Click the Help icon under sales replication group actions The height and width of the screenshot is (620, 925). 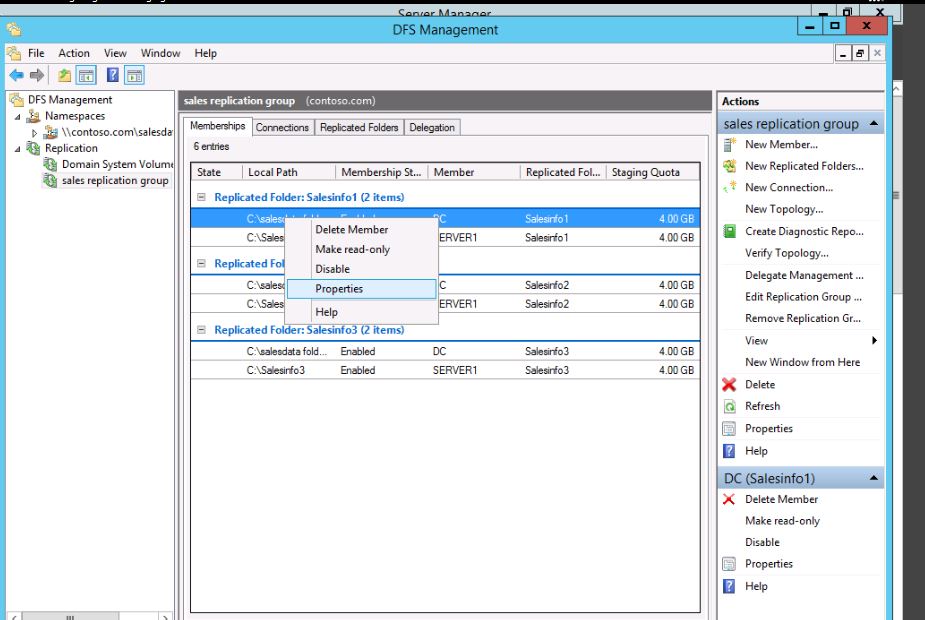[x=730, y=451]
